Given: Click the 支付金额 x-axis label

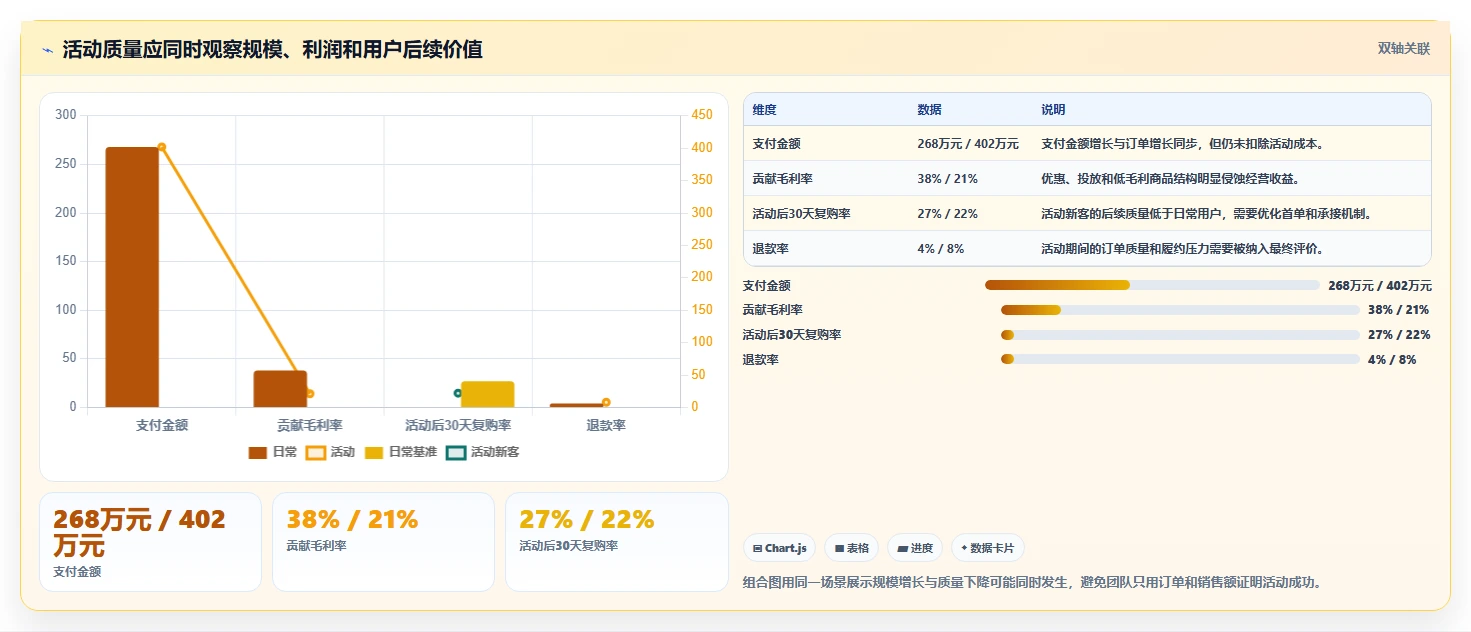Looking at the screenshot, I should (x=162, y=425).
